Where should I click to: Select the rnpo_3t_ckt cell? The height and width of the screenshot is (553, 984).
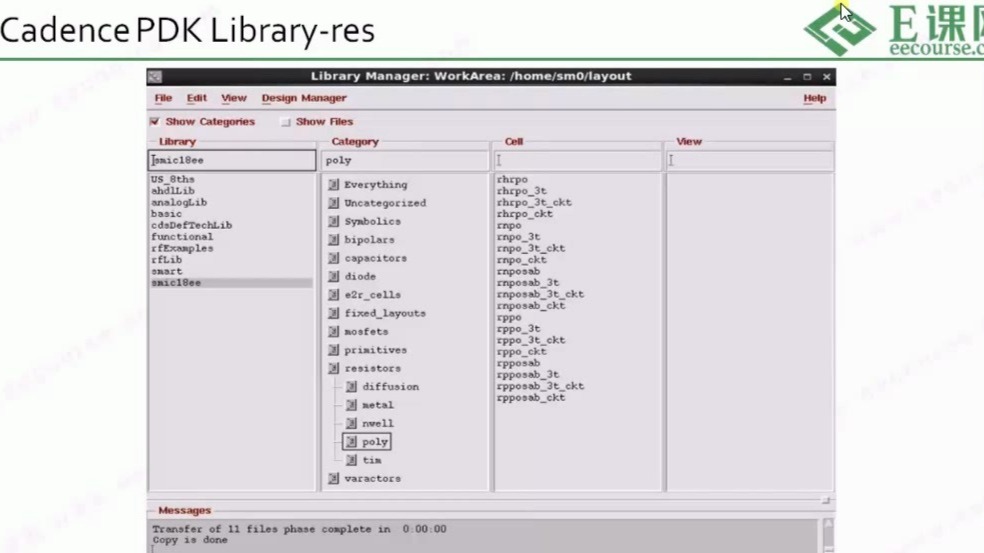(531, 249)
